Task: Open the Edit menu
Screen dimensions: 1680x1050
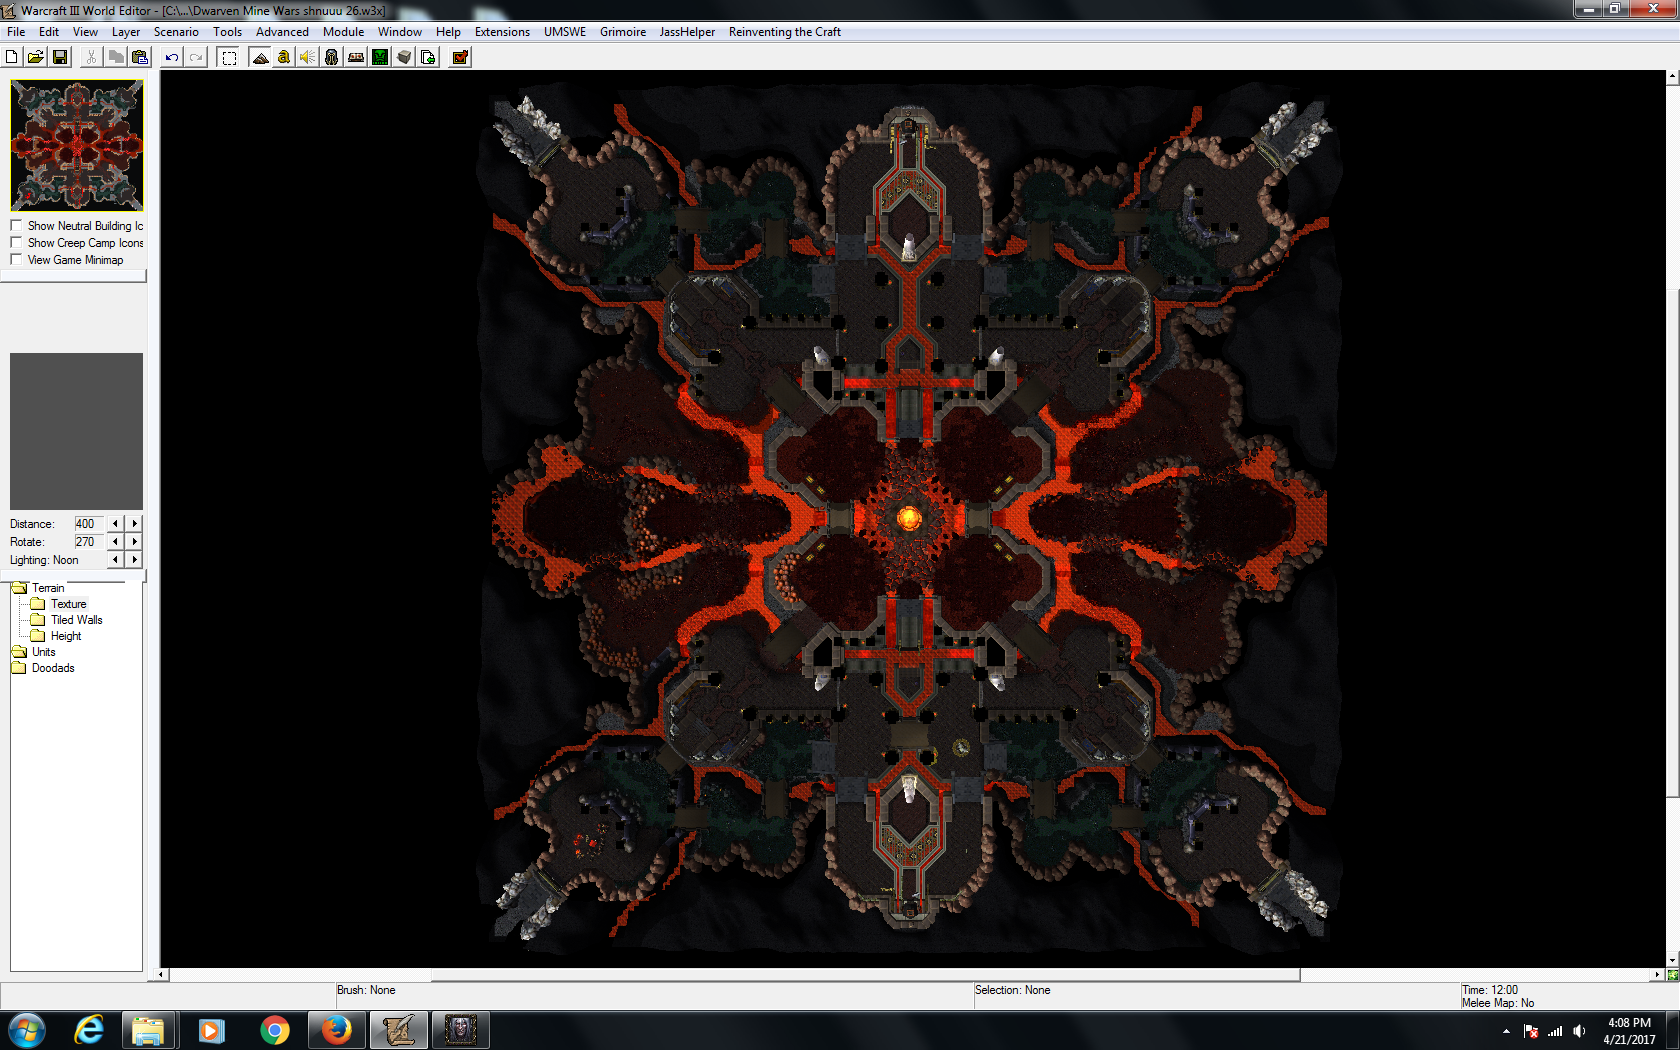Action: tap(49, 32)
